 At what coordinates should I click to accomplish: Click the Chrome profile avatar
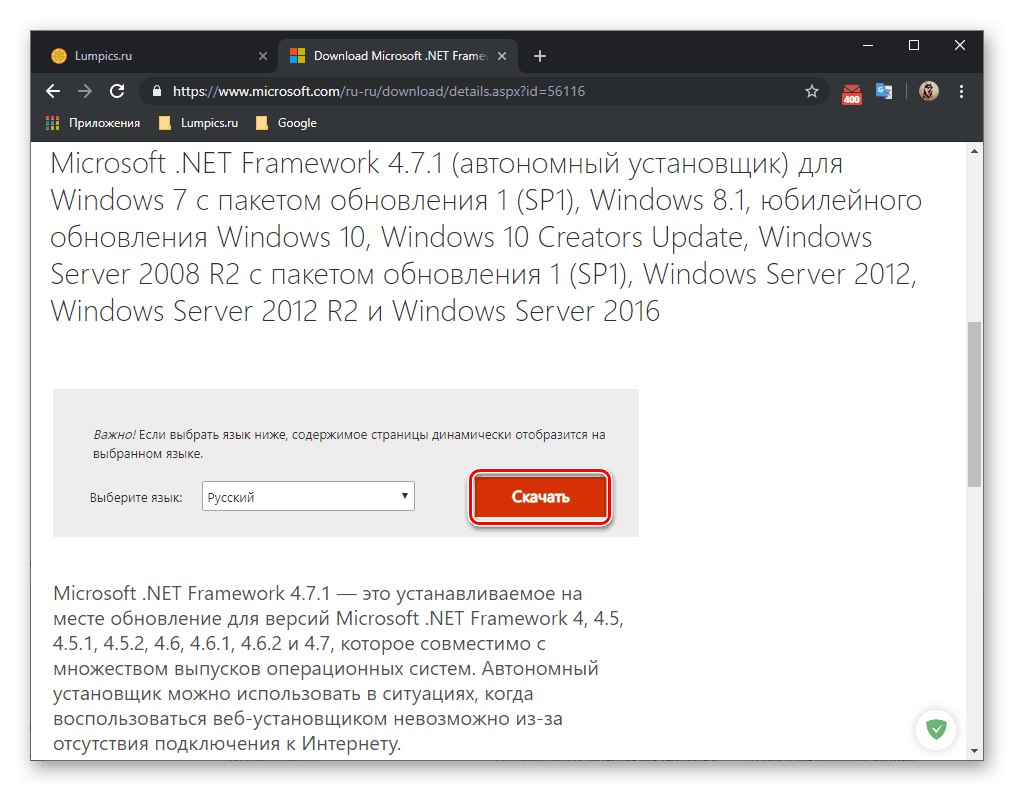pyautogui.click(x=928, y=91)
